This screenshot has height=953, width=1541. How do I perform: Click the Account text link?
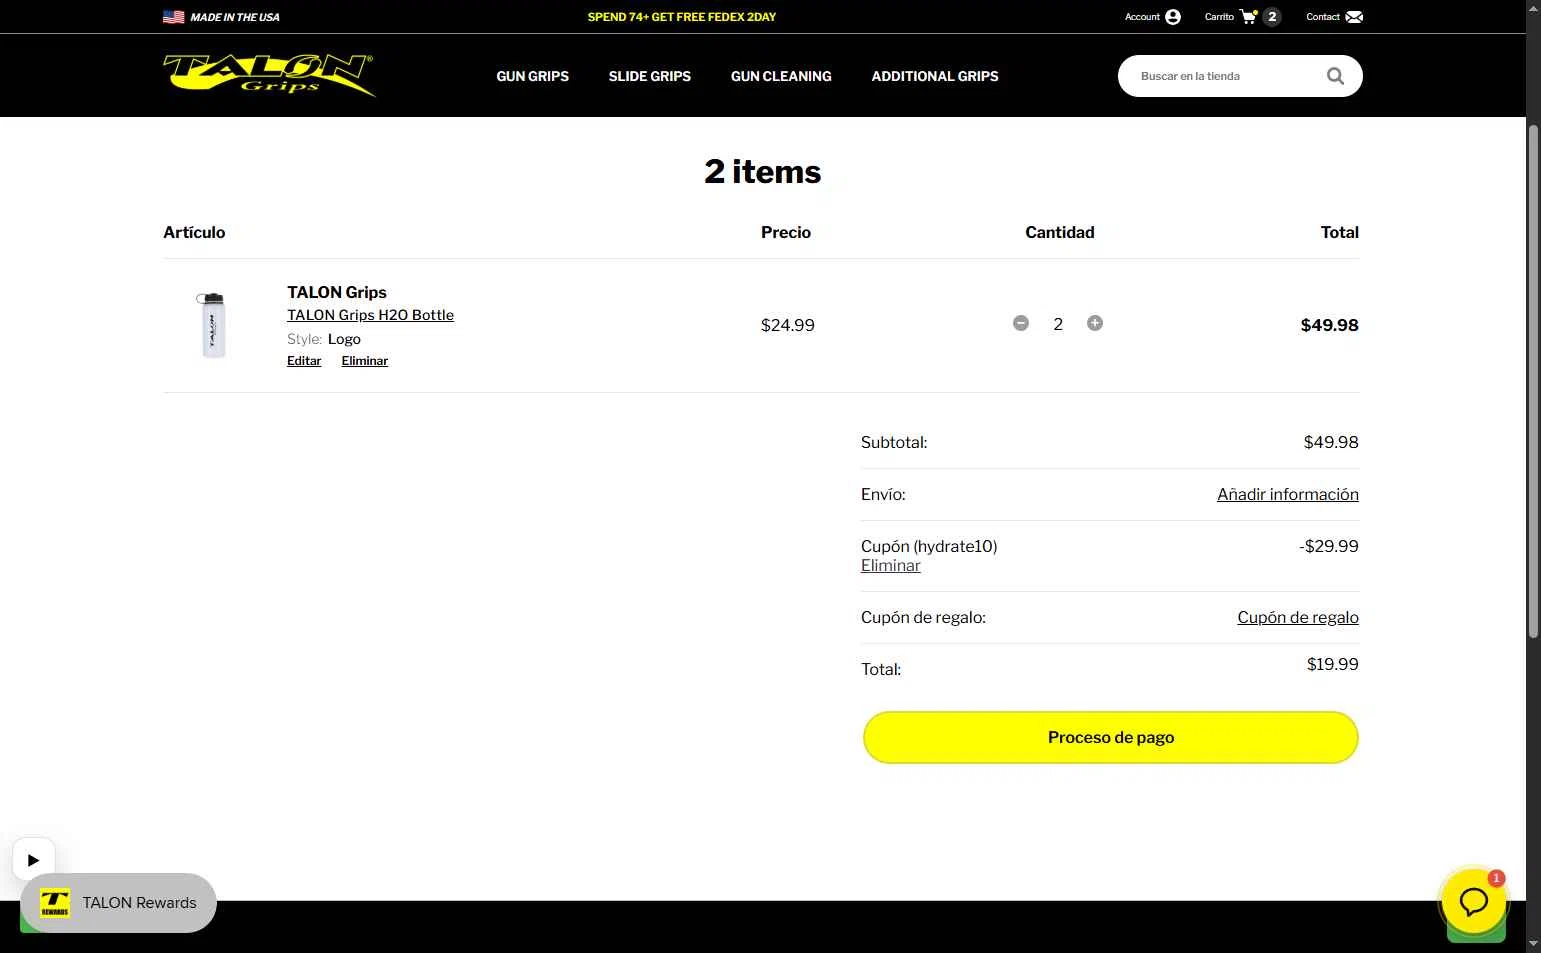pyautogui.click(x=1142, y=17)
